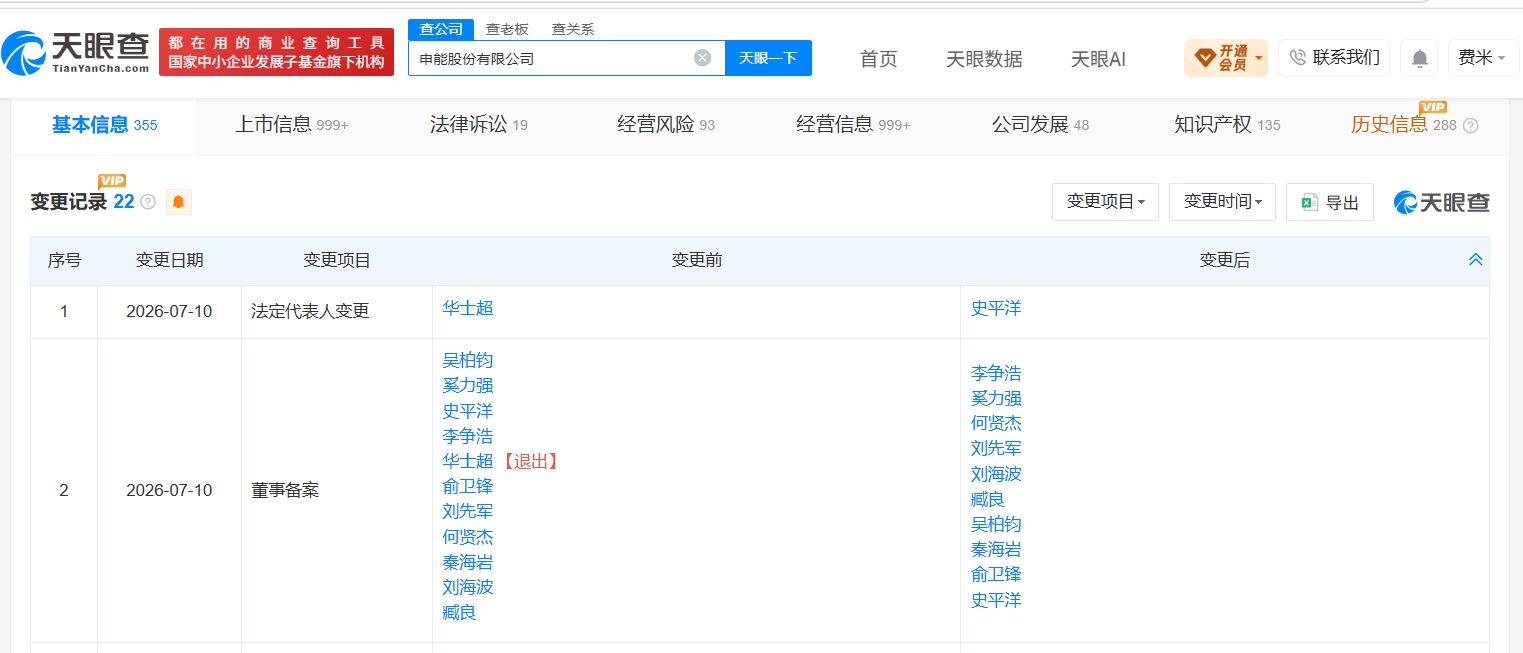The image size is (1523, 653).
Task: Switch to the 基本信息 tab
Action: [x=104, y=125]
